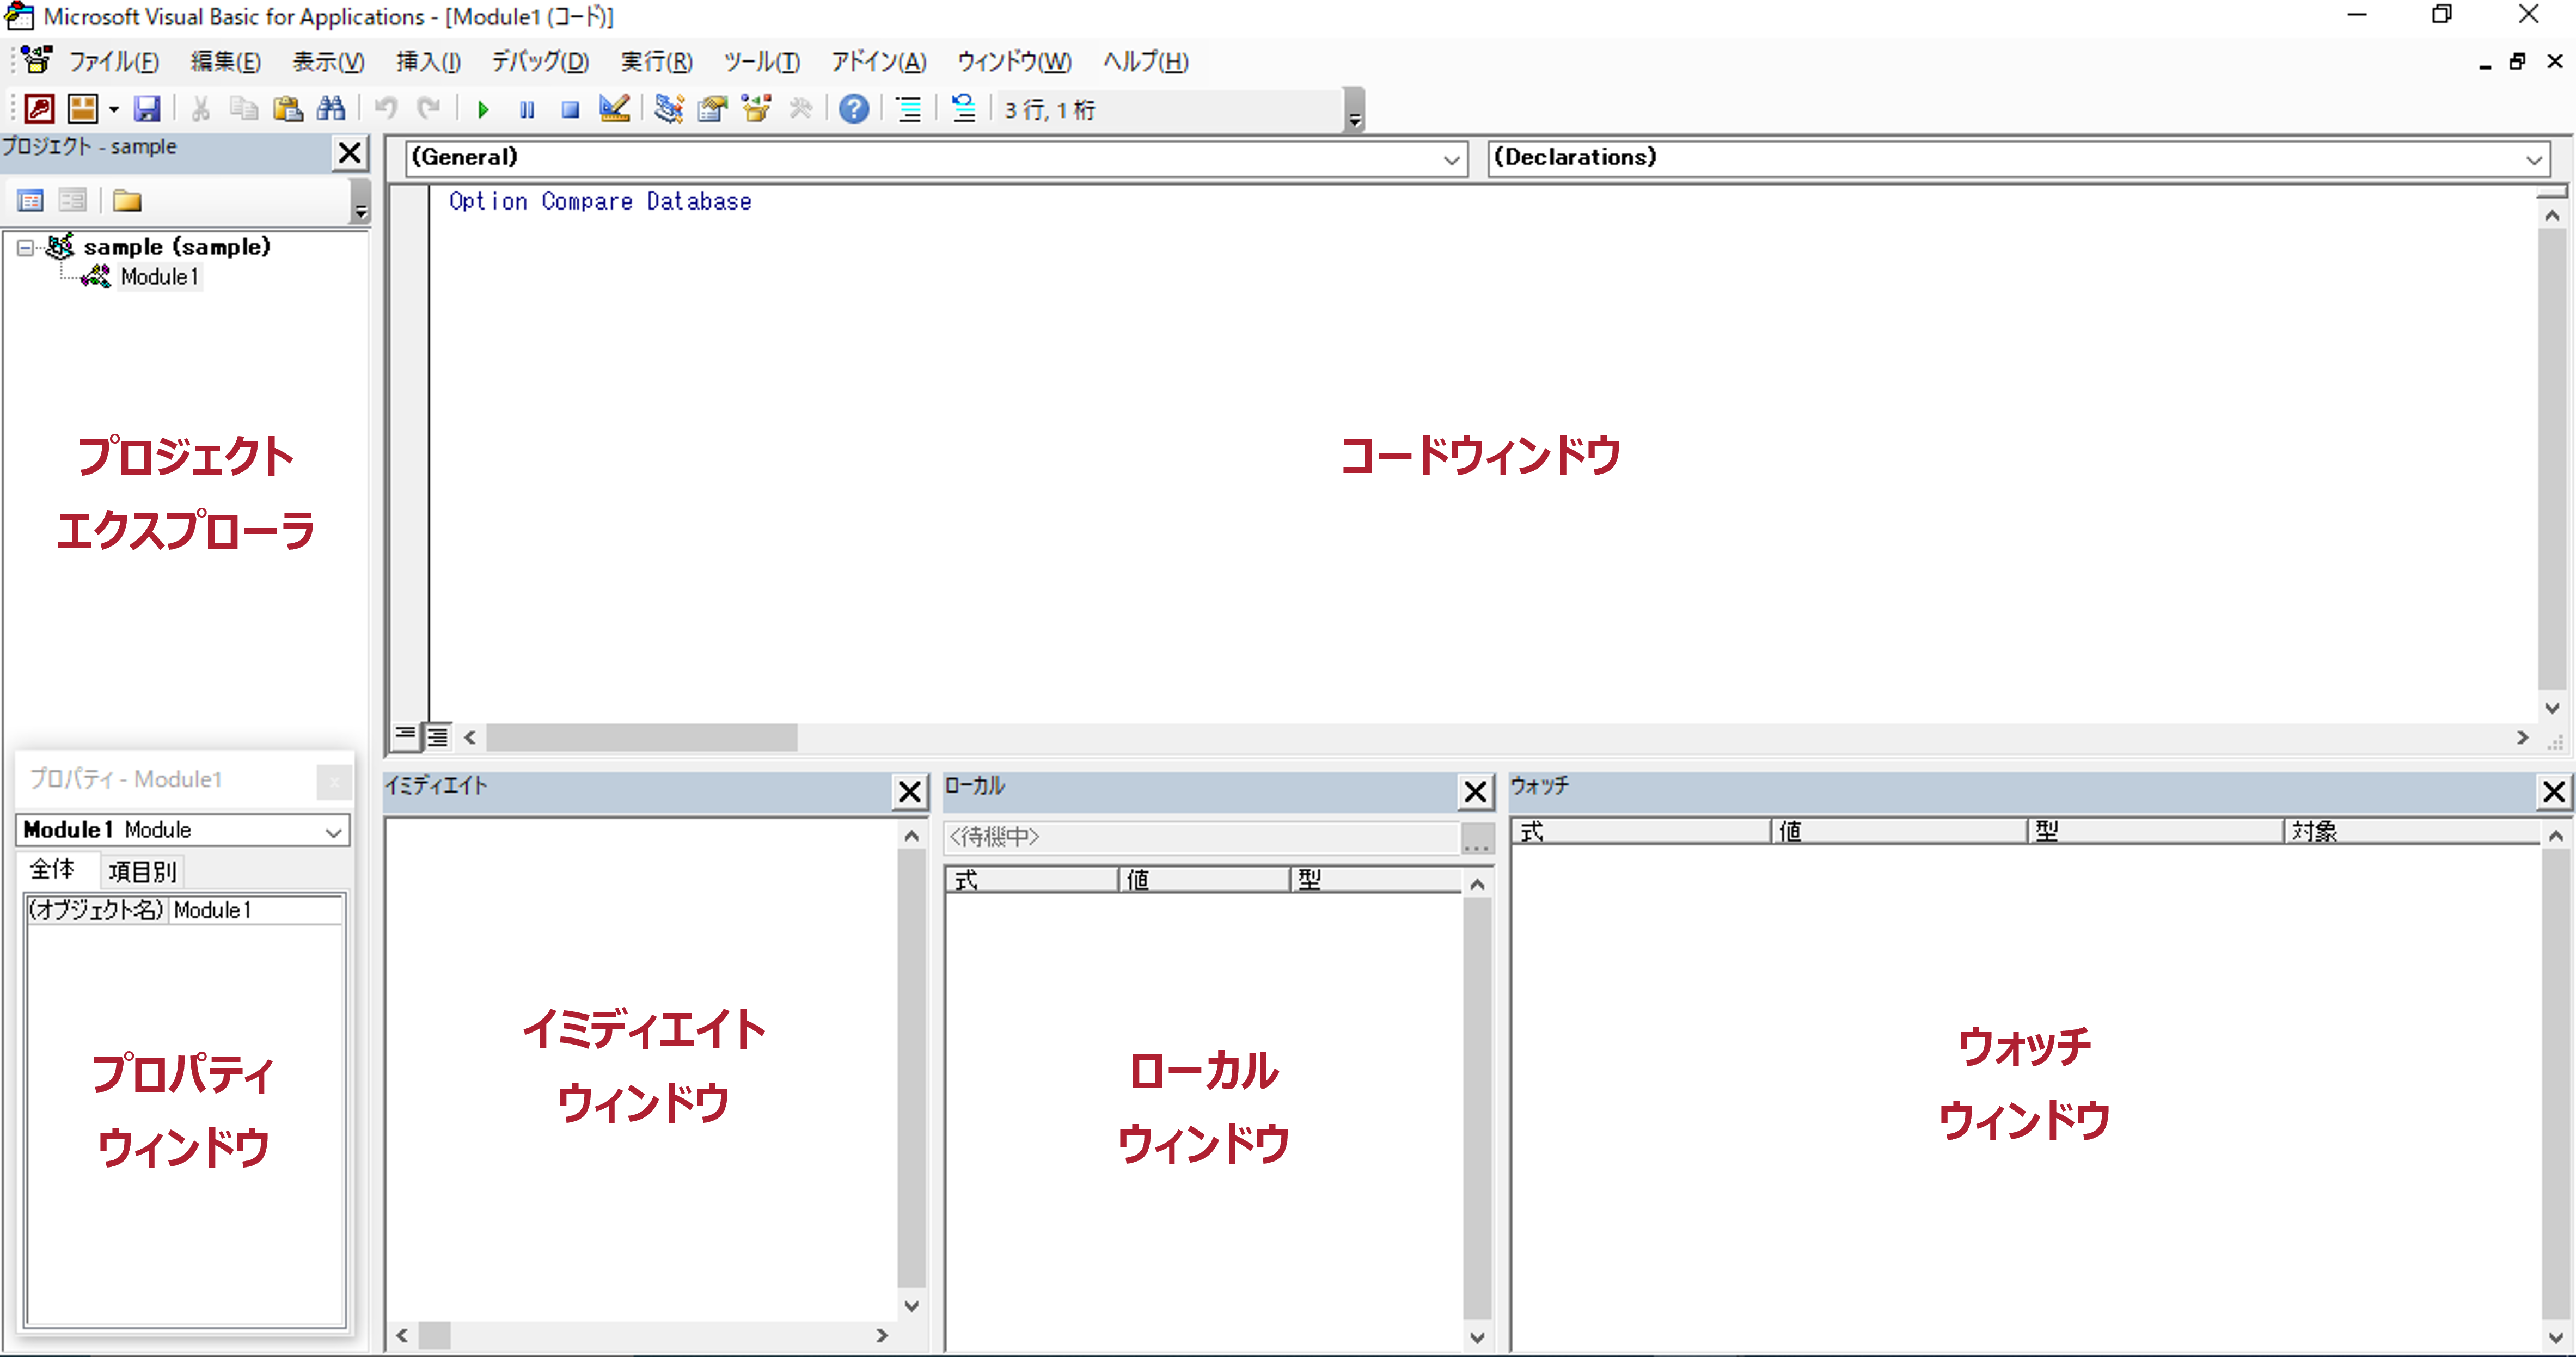Open the (Declarations) procedure dropdown
2576x1357 pixels.
2533,159
